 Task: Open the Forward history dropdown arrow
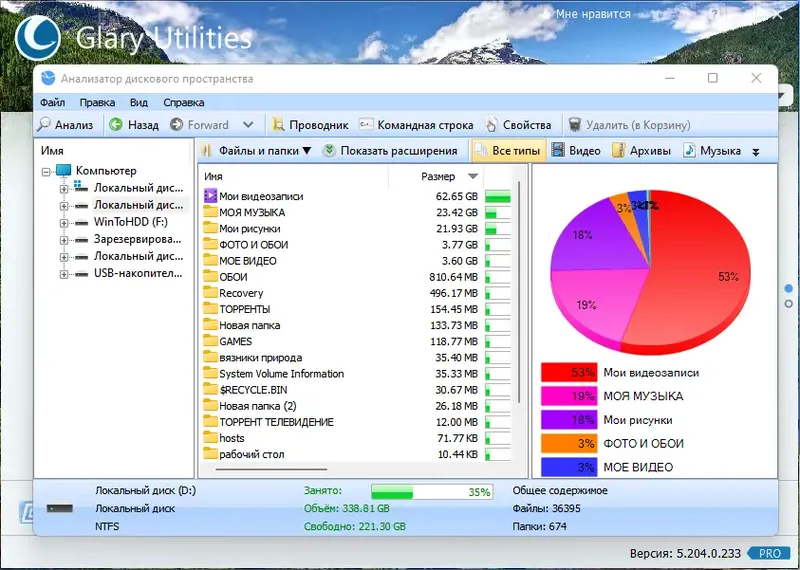[x=248, y=125]
